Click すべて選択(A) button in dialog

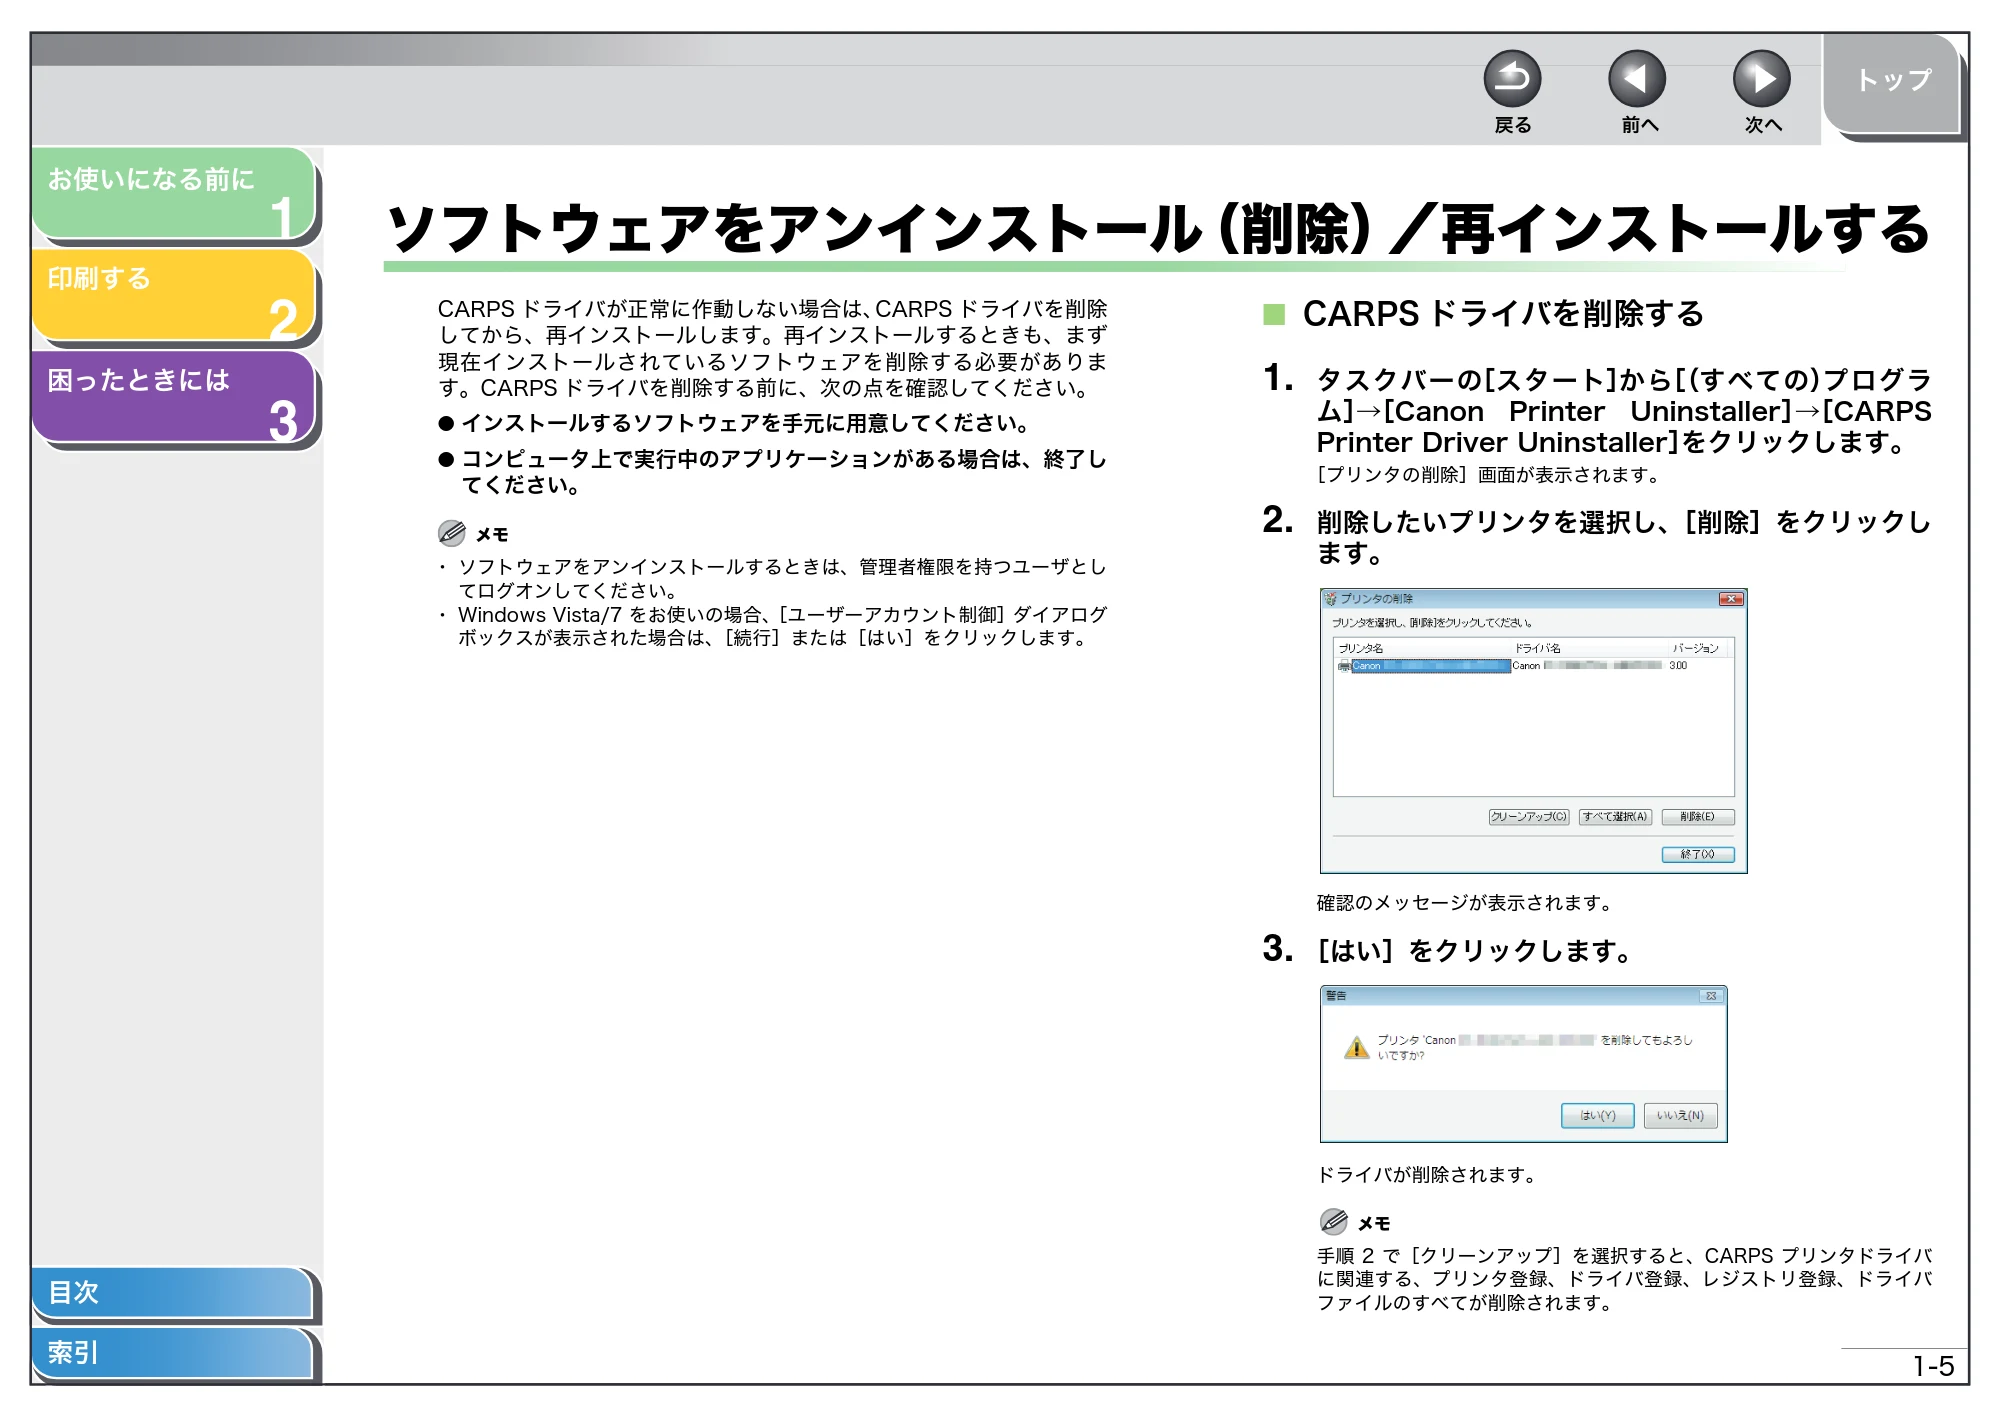pos(1615,817)
